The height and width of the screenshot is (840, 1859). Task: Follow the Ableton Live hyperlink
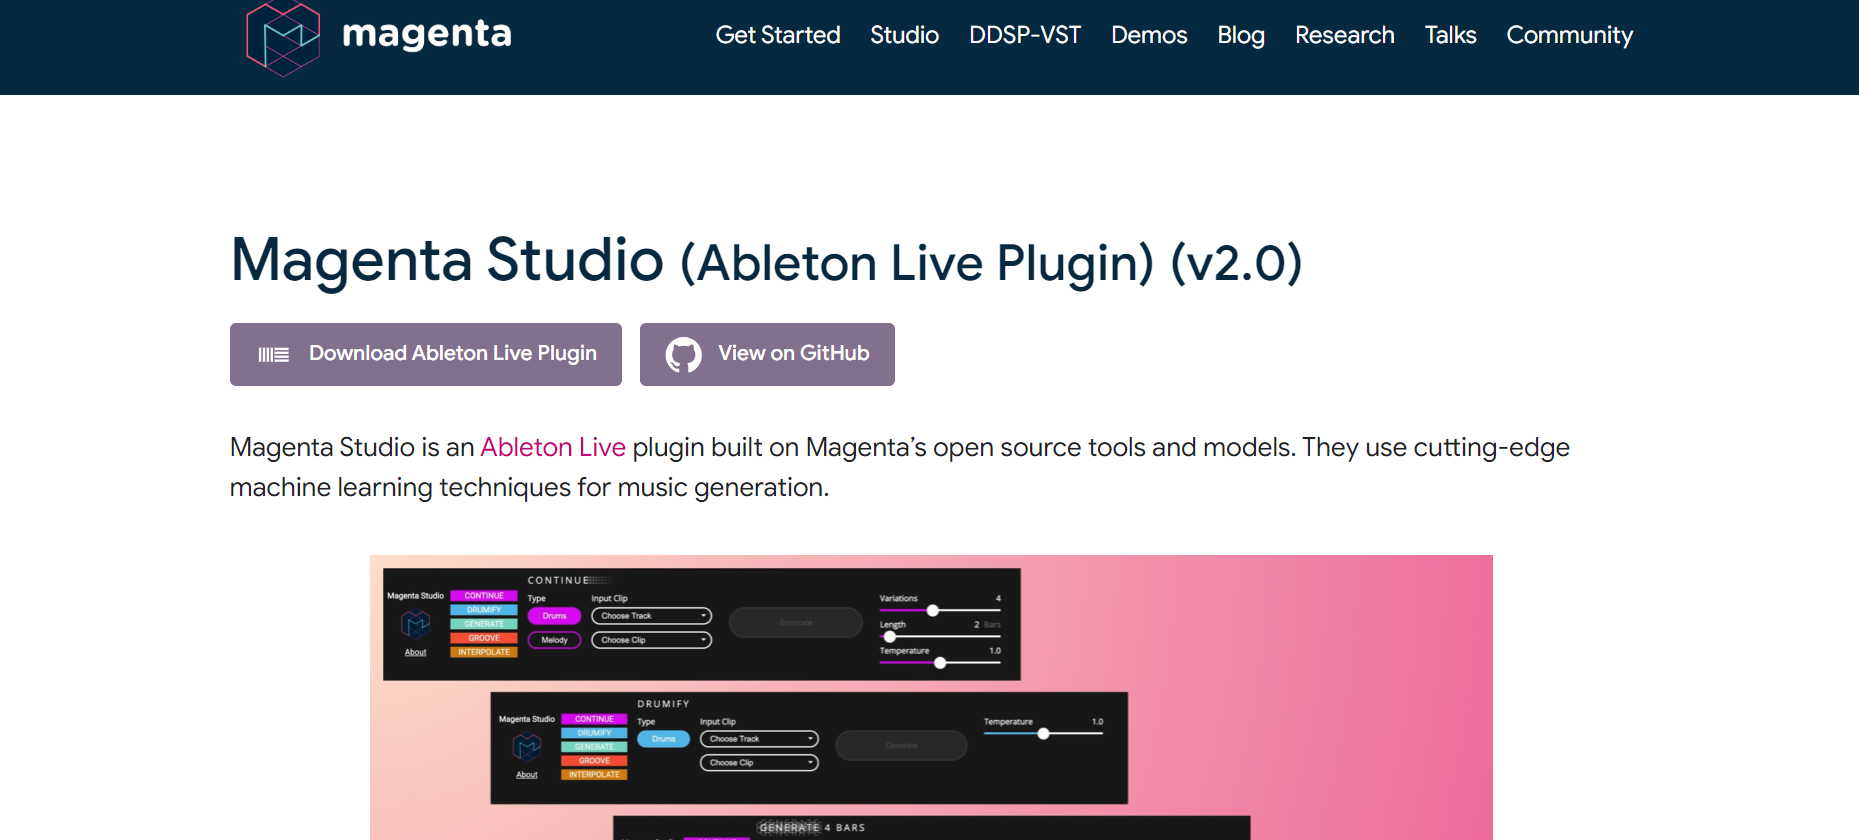(x=553, y=447)
